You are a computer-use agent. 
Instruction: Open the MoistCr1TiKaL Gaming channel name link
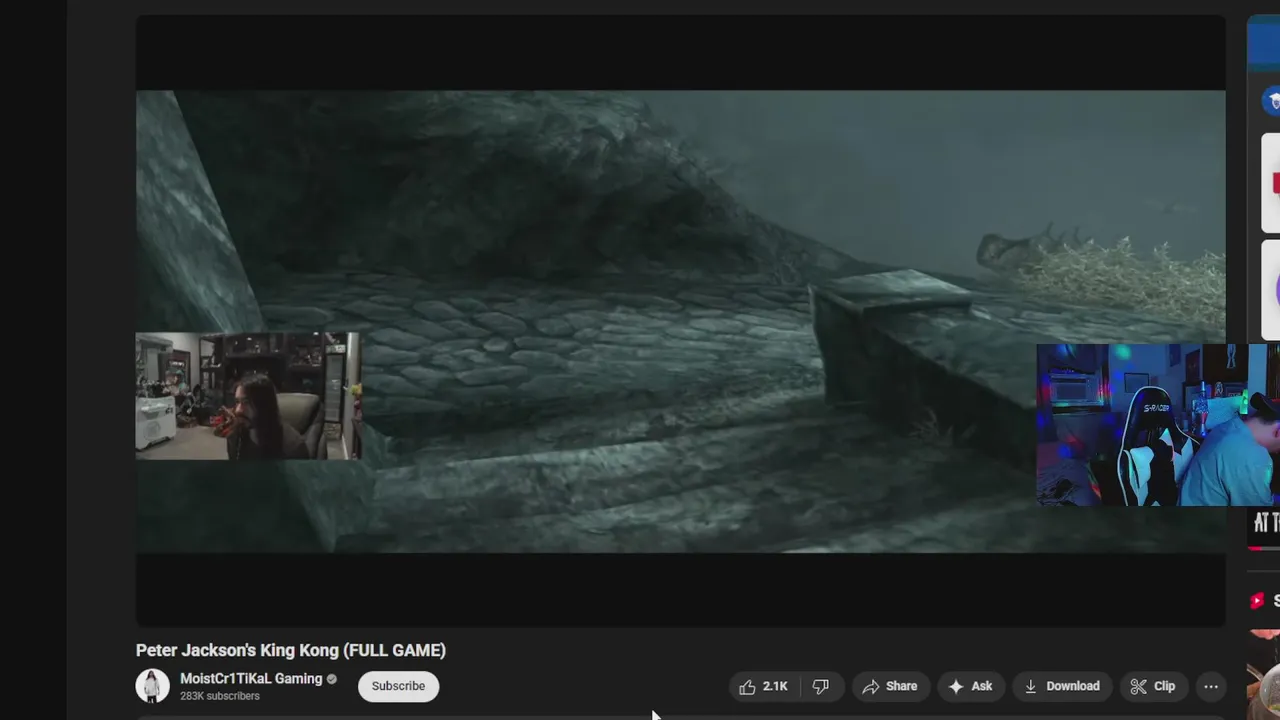[251, 678]
